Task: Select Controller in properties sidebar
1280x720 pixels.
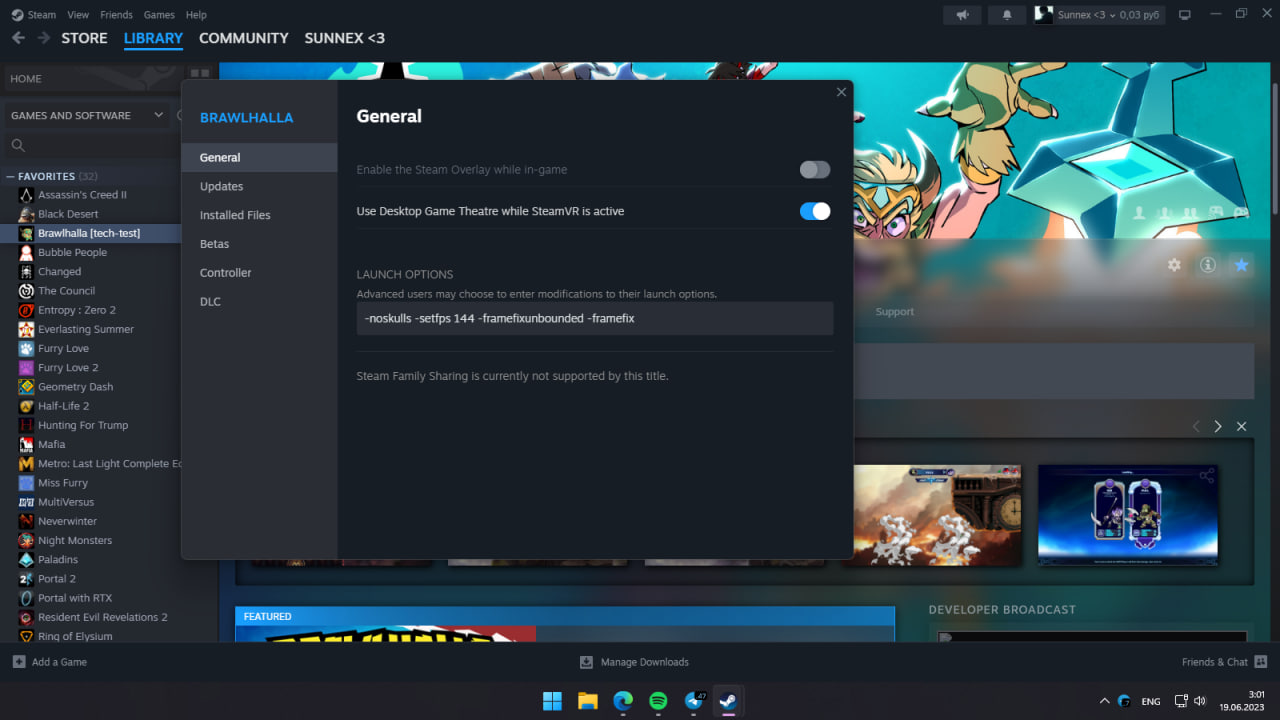Action: click(x=260, y=273)
